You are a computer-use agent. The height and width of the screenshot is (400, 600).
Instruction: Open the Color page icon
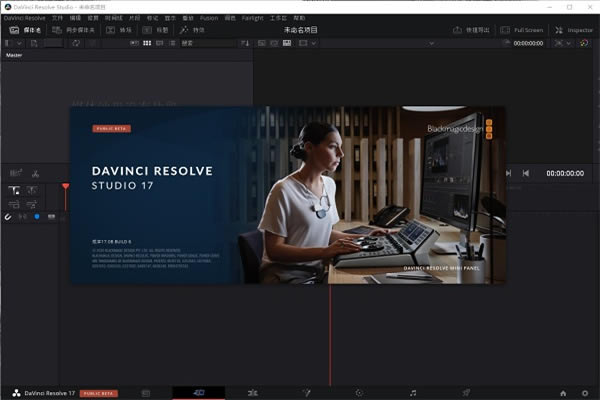(360, 393)
